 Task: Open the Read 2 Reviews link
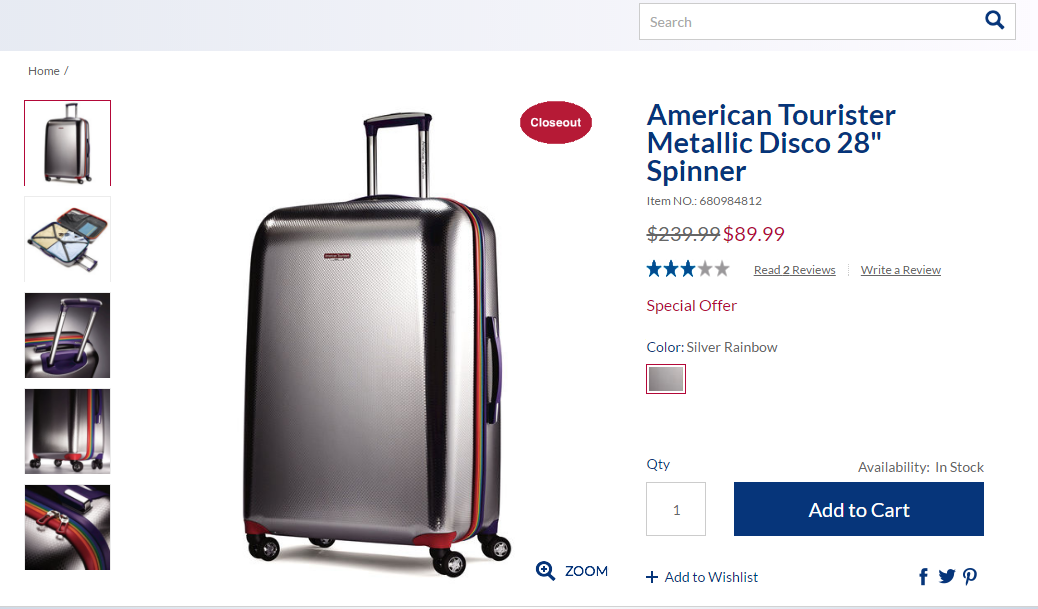click(794, 270)
